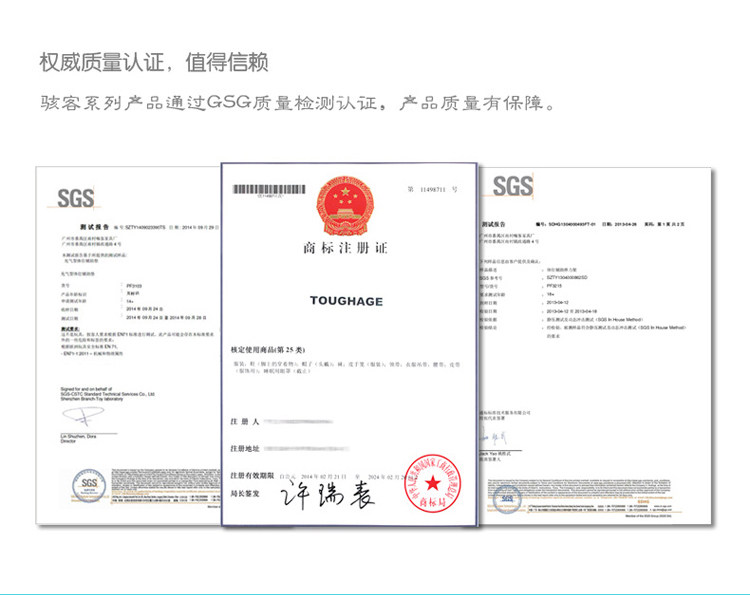Open the center trademark certificate thumbnail

coord(349,344)
